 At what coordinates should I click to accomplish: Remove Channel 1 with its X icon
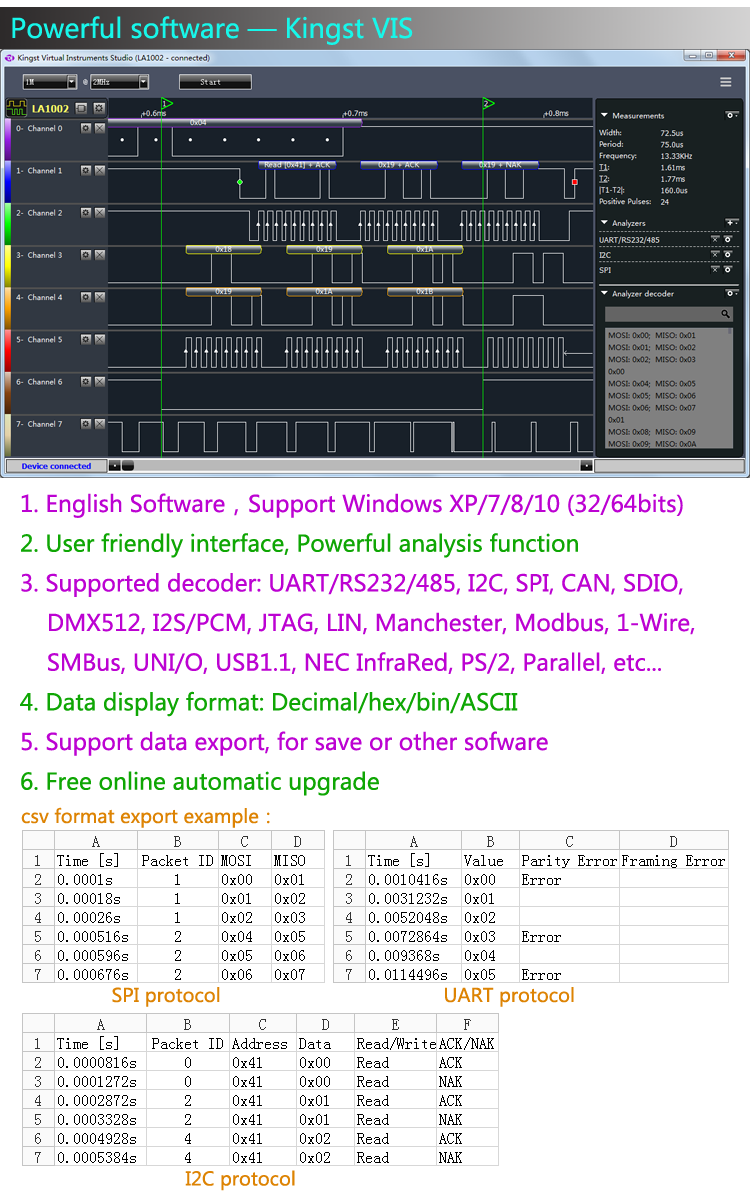99,171
